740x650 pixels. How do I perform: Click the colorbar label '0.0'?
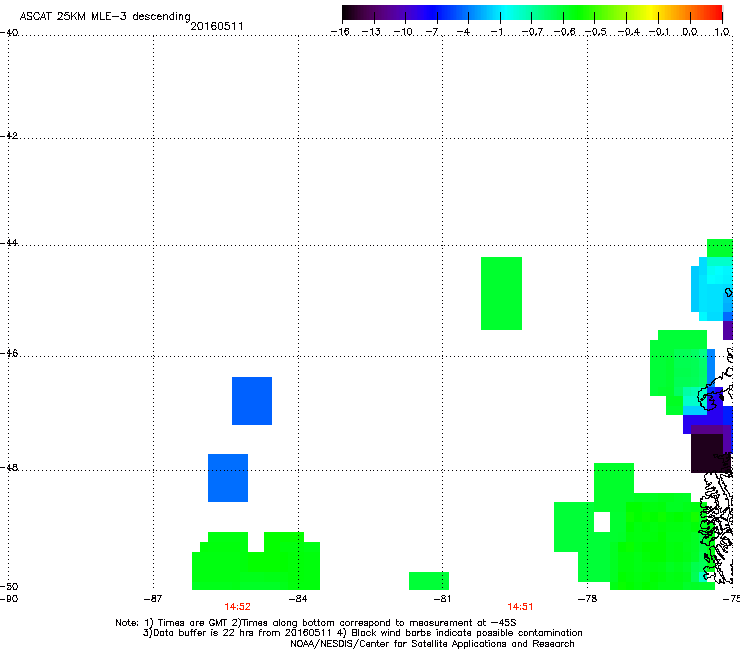(690, 32)
